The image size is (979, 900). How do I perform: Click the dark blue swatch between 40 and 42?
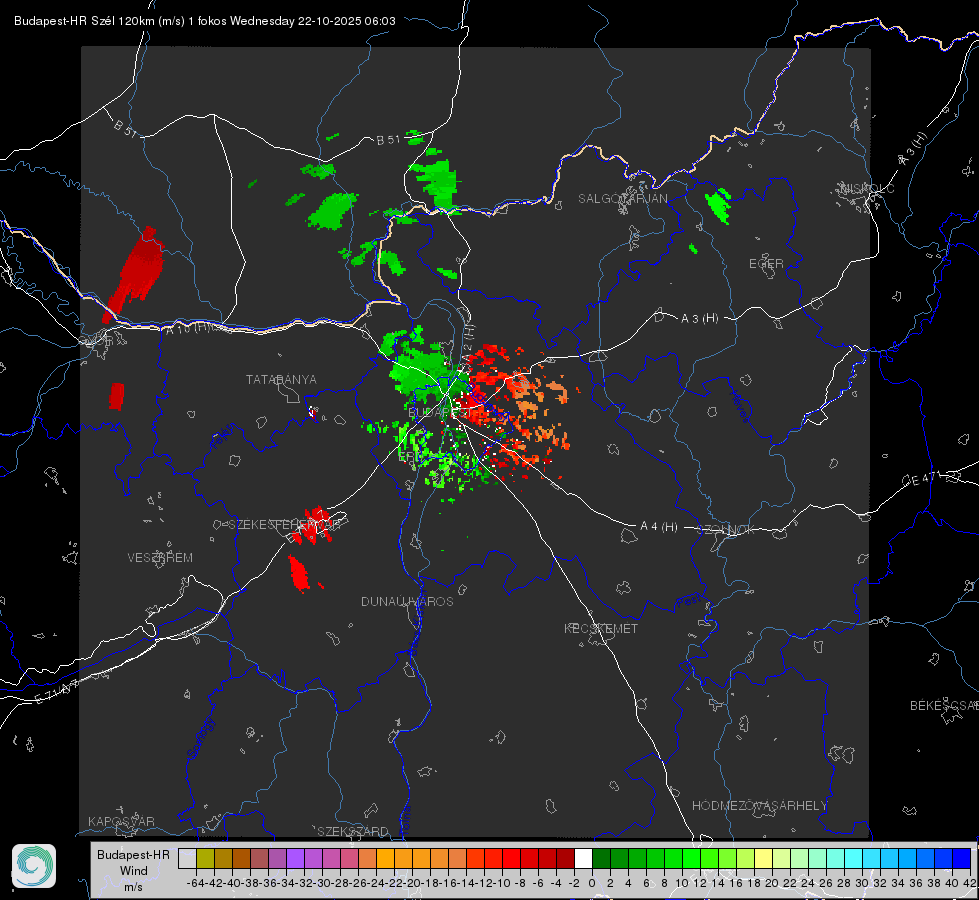coord(962,858)
